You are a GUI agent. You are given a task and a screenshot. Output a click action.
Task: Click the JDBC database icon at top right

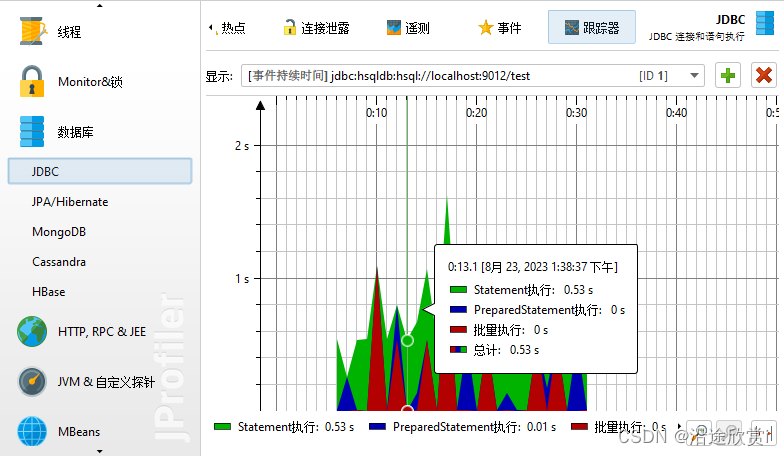coord(764,24)
